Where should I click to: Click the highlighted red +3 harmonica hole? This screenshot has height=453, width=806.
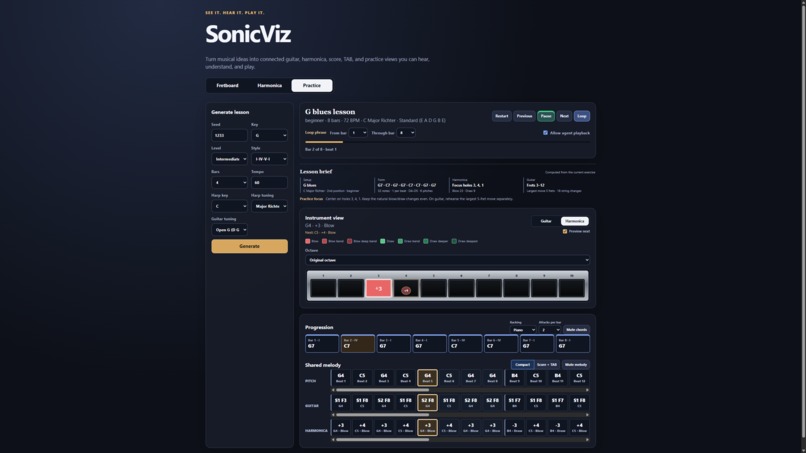coord(378,288)
